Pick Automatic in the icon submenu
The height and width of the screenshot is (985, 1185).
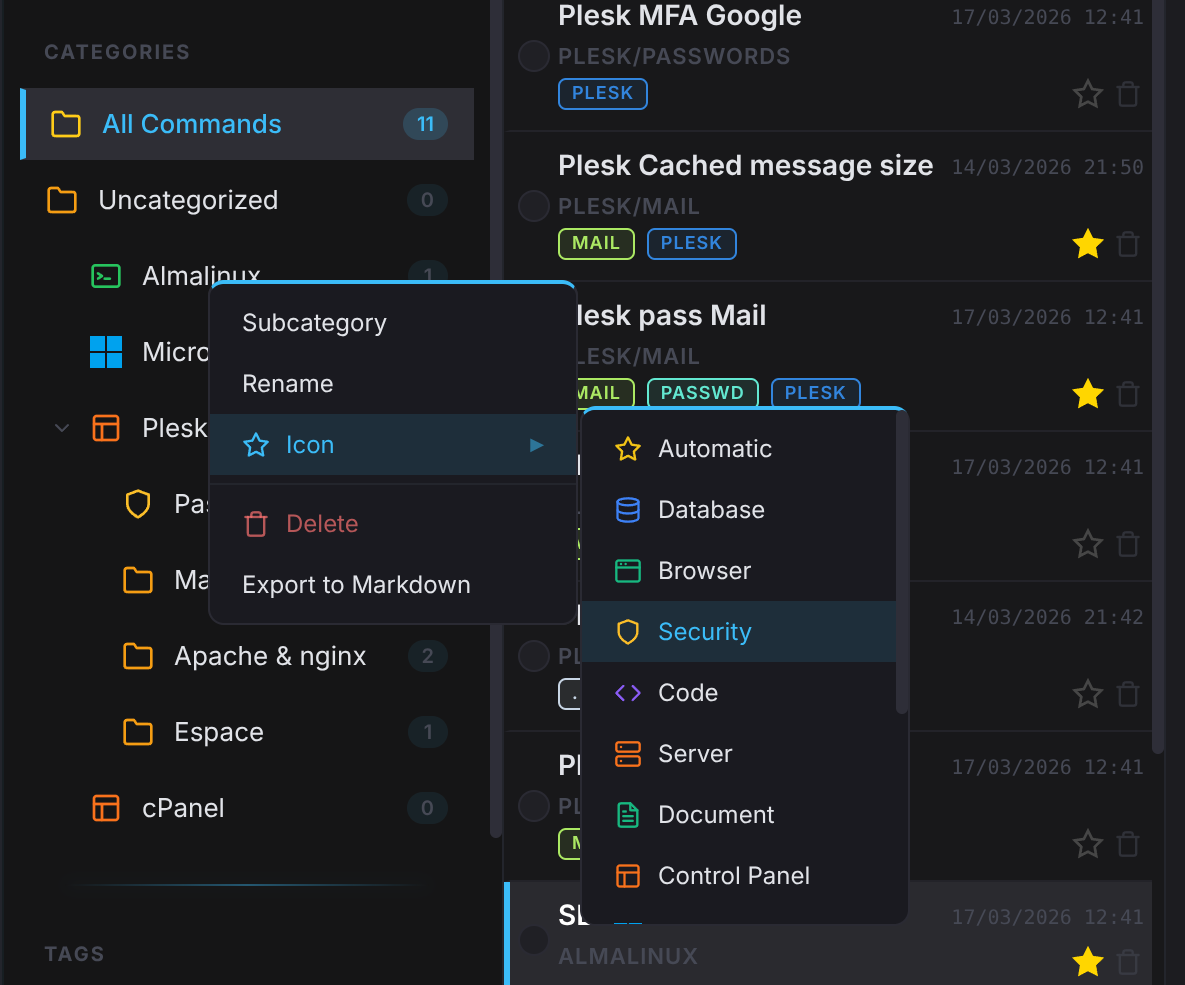(x=738, y=449)
